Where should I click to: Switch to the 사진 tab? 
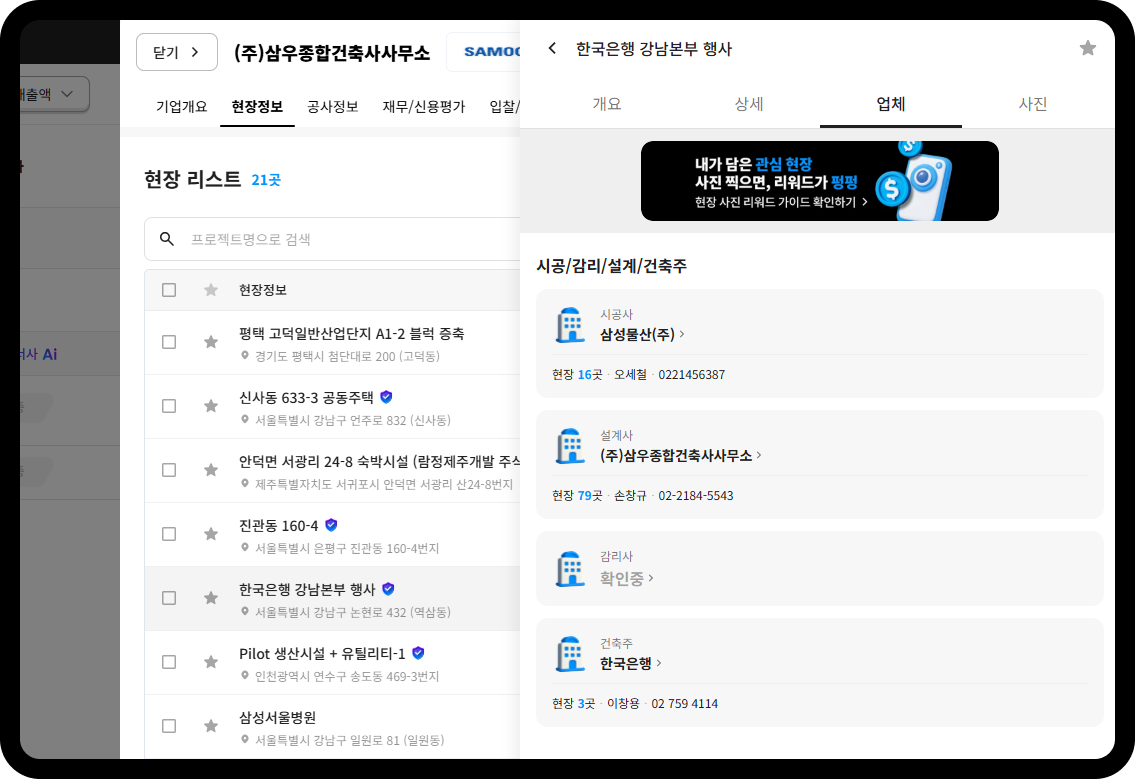tap(1033, 104)
